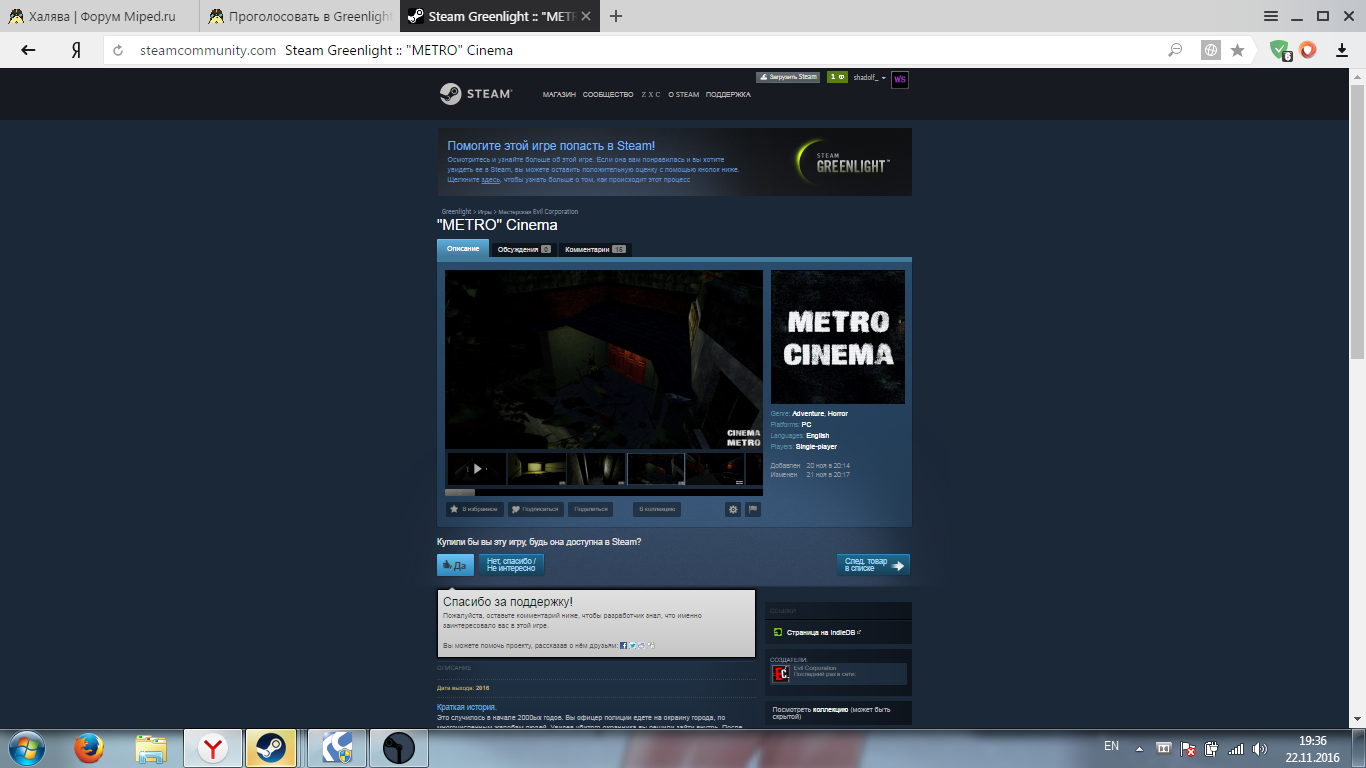Go back with the browser back arrow
This screenshot has width=1366, height=768.
tap(28, 50)
